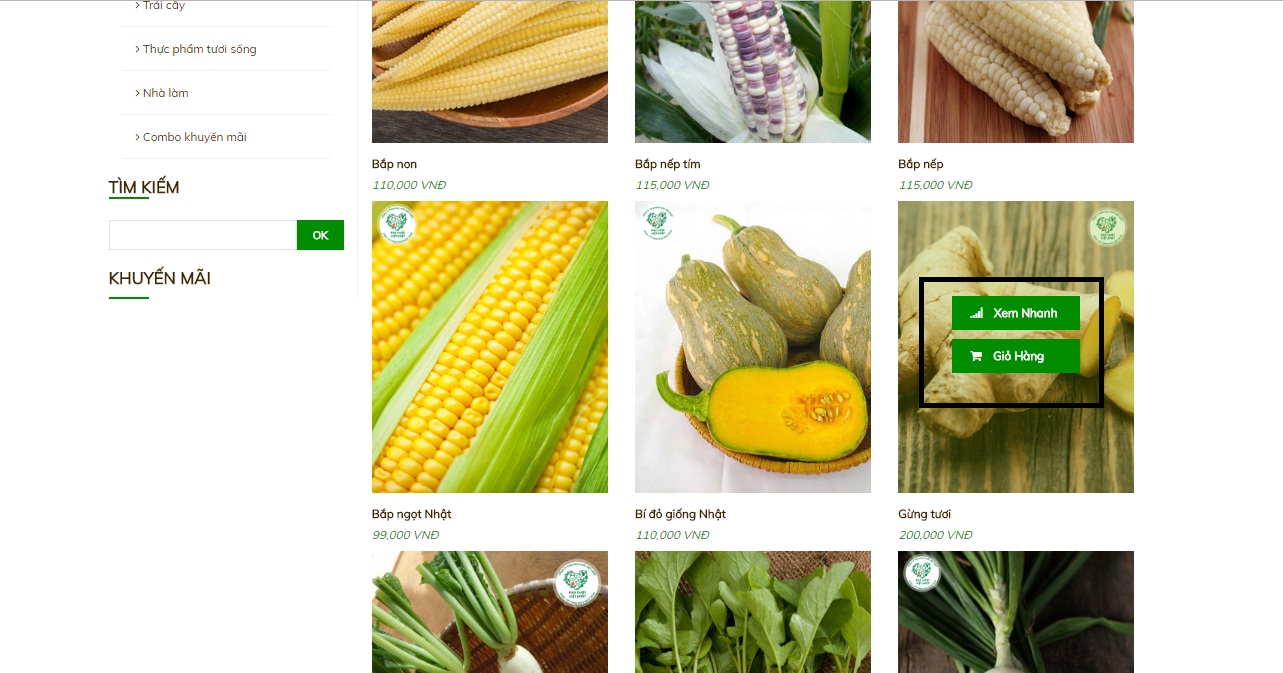The image size is (1283, 673).
Task: Expand the Combo khuyến mãi category
Action: [191, 137]
